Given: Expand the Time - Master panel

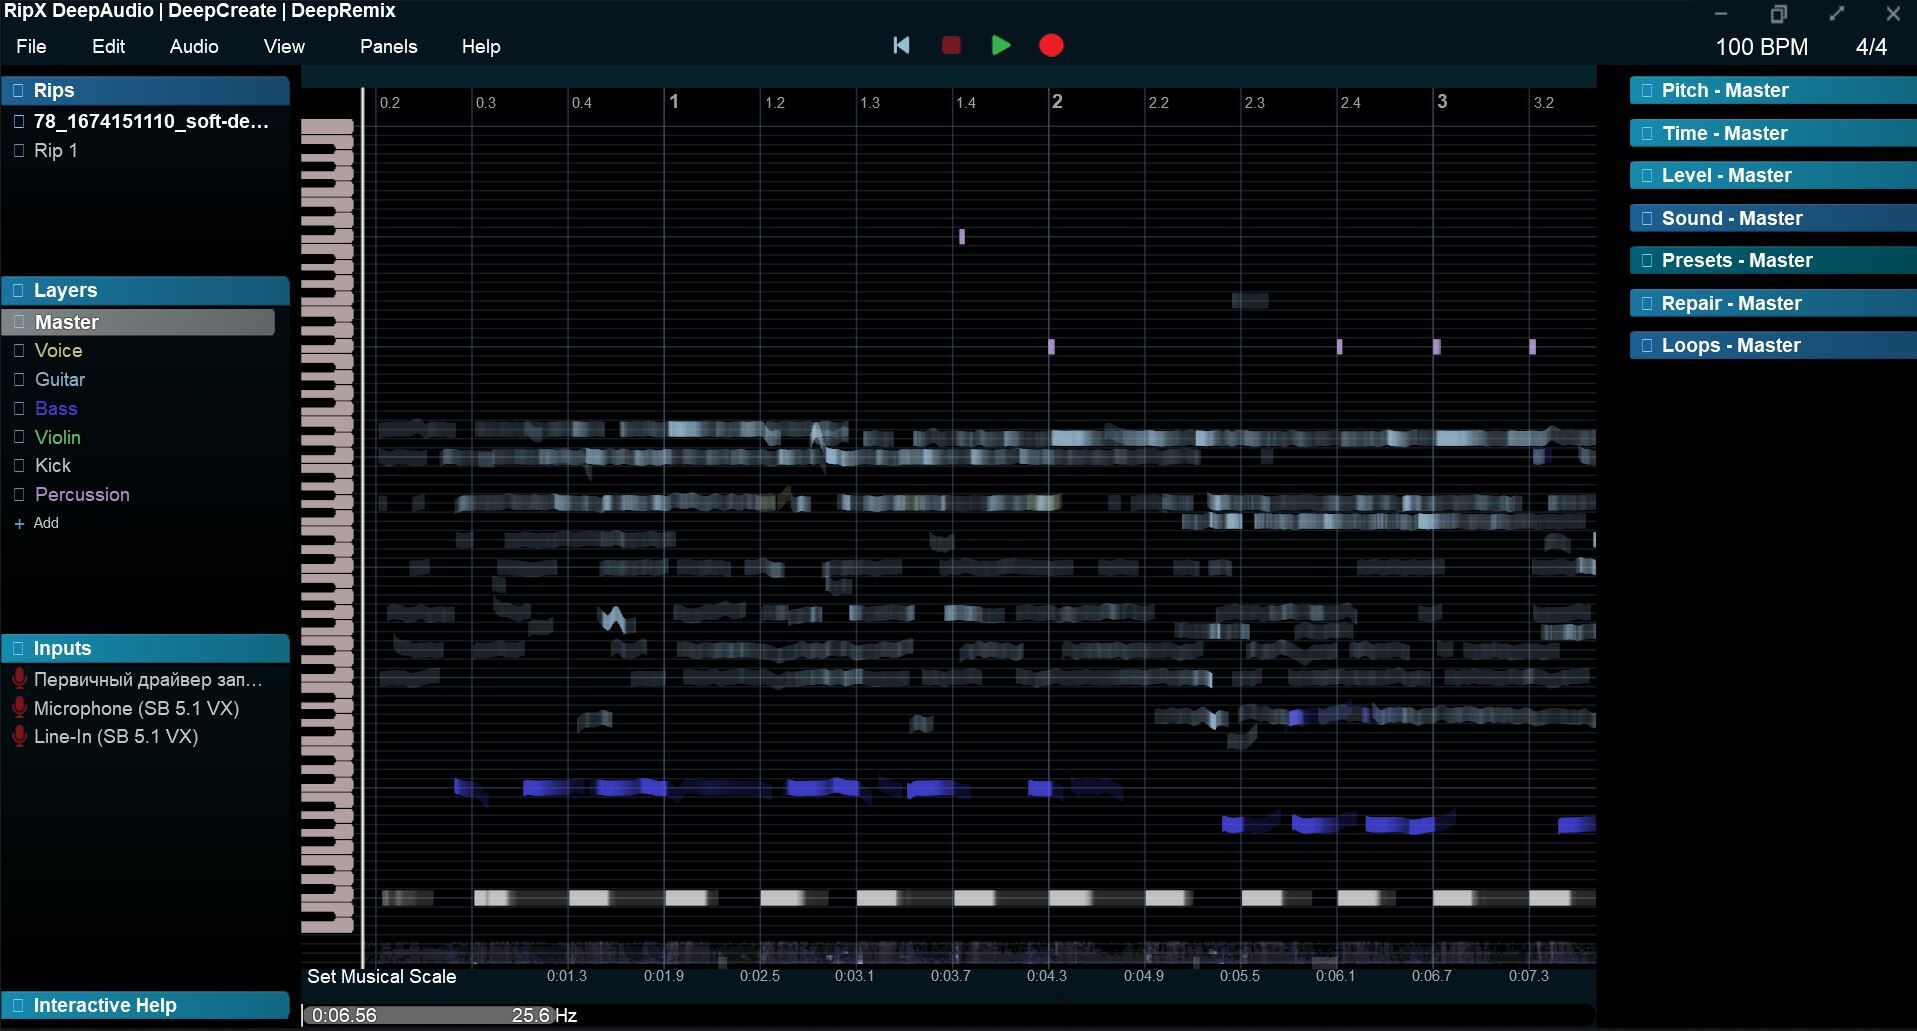Looking at the screenshot, I should pyautogui.click(x=1773, y=133).
